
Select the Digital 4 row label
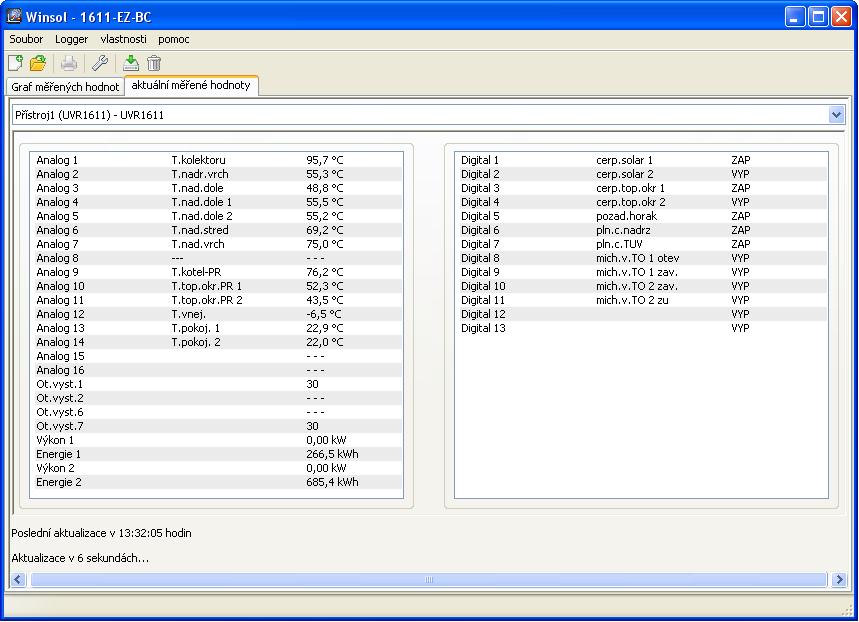click(x=480, y=202)
